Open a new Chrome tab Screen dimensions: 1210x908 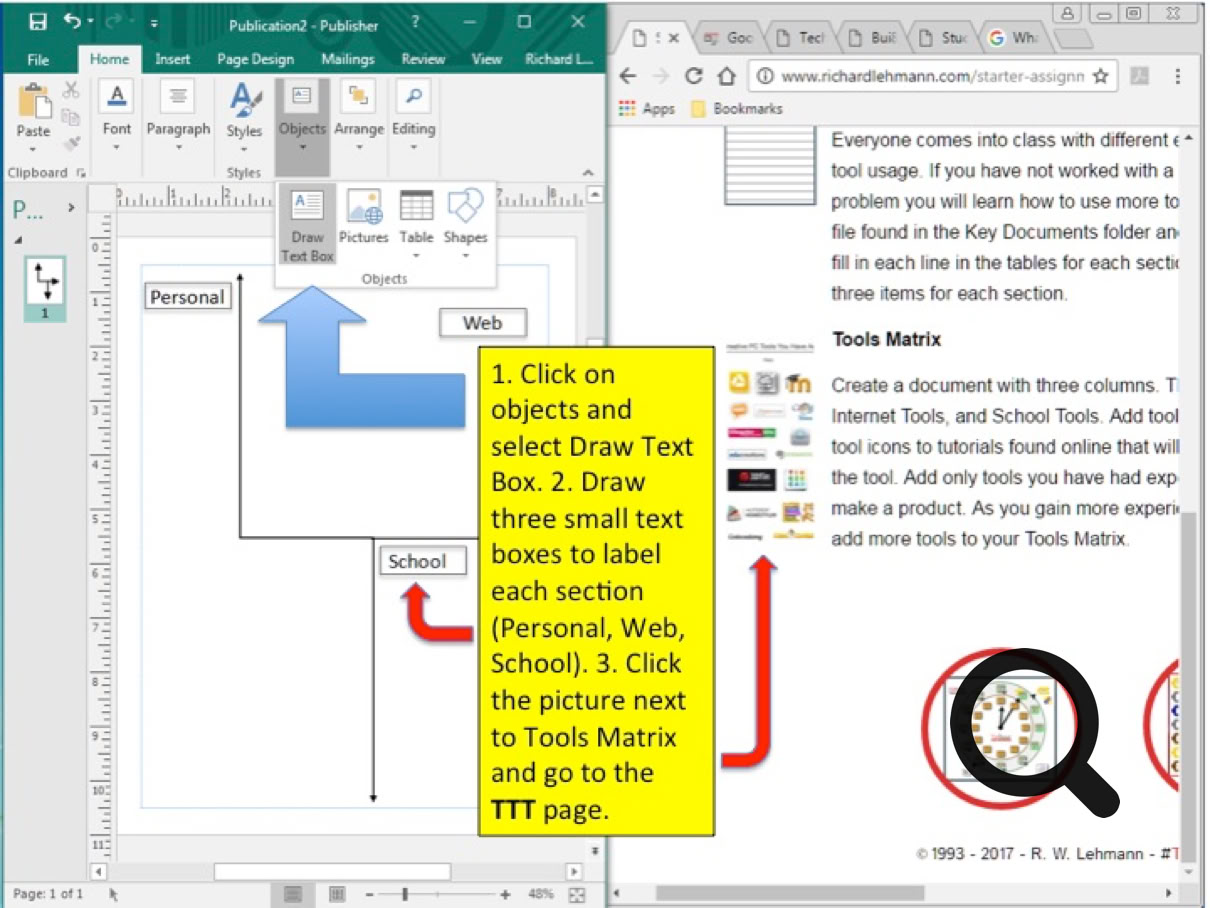pos(1074,38)
